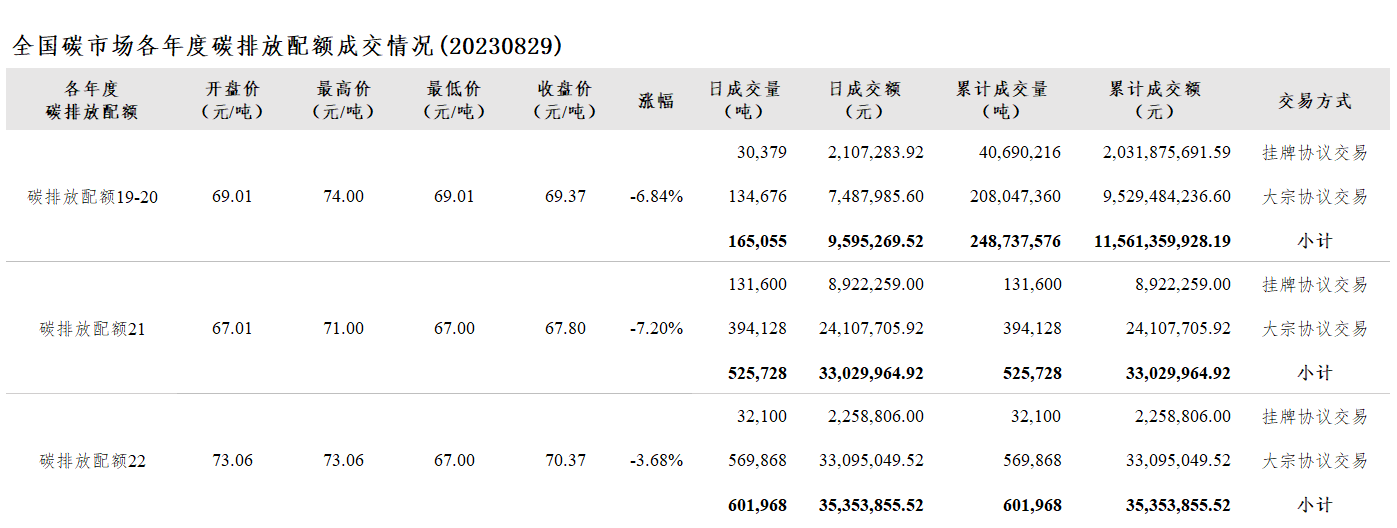Select the 碳排放配额19-20 row label
The width and height of the screenshot is (1397, 528).
click(93, 197)
